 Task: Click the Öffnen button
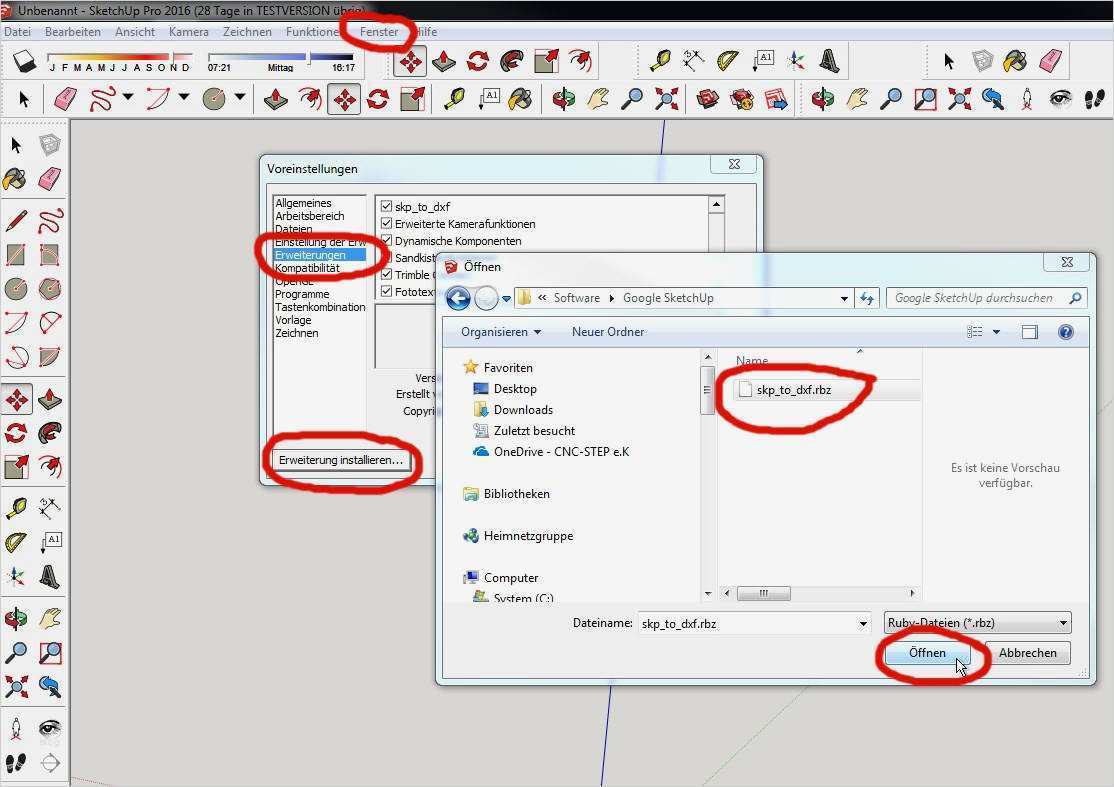coord(927,653)
